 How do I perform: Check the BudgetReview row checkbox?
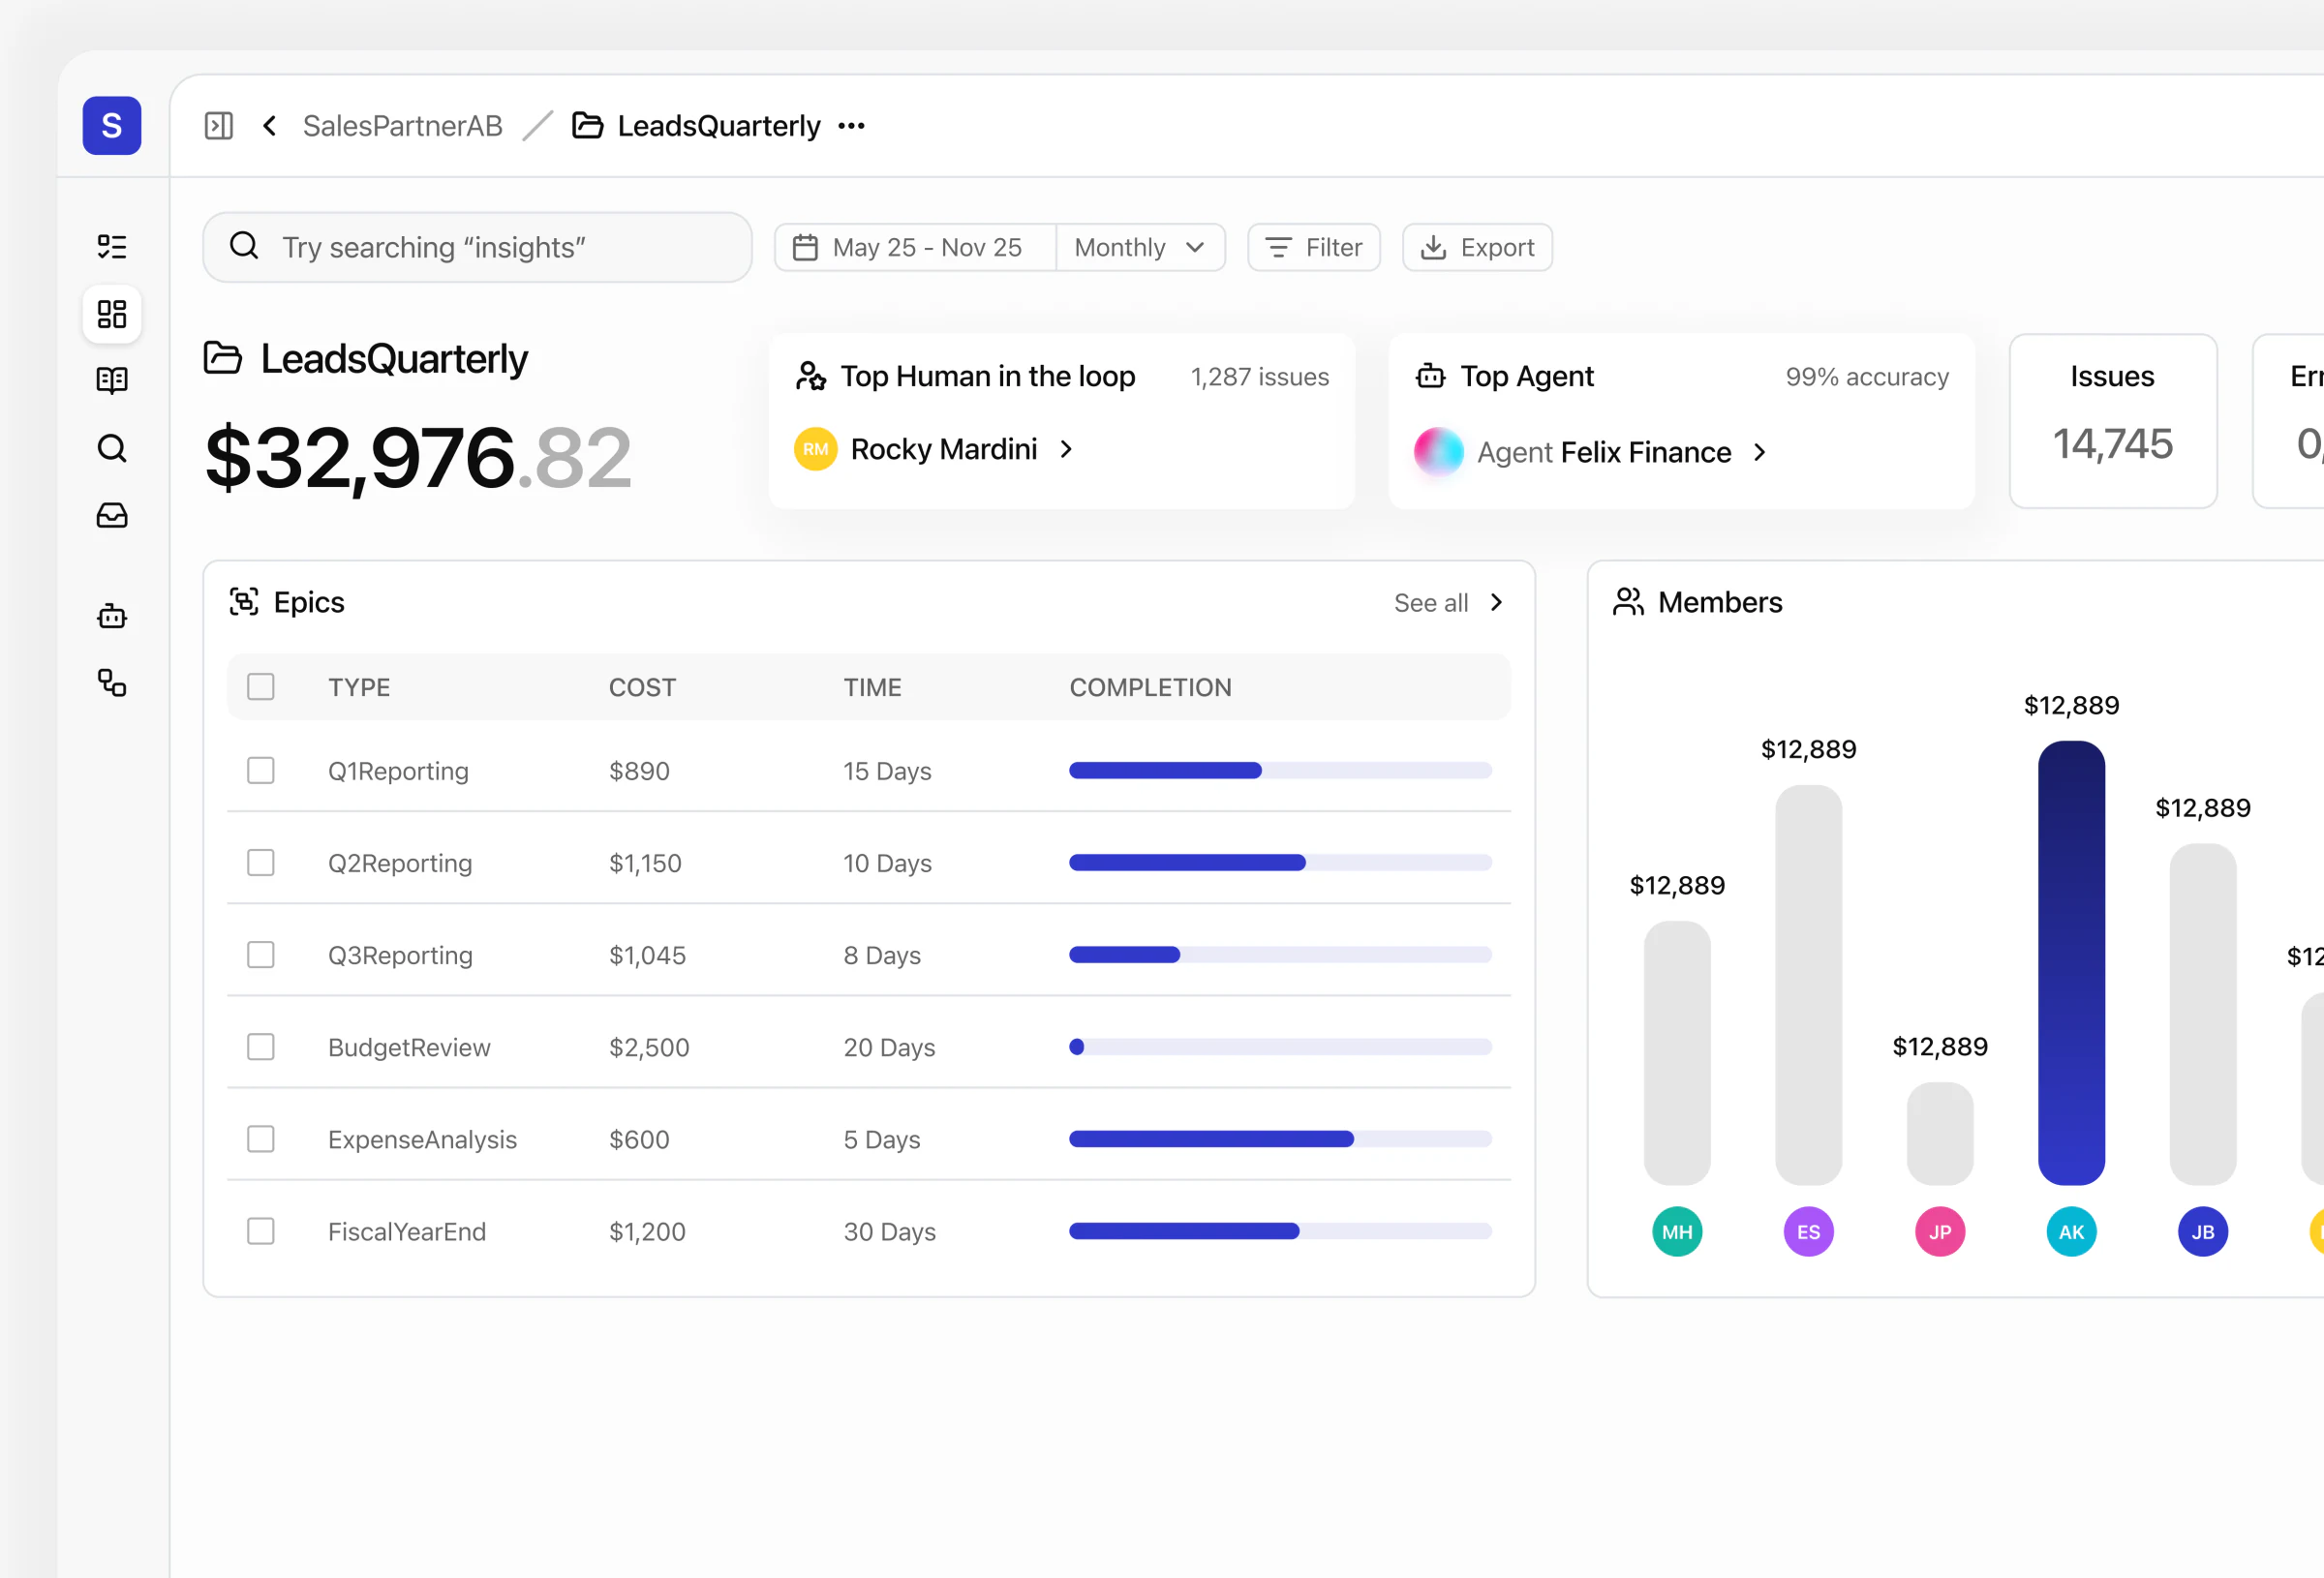[261, 1047]
